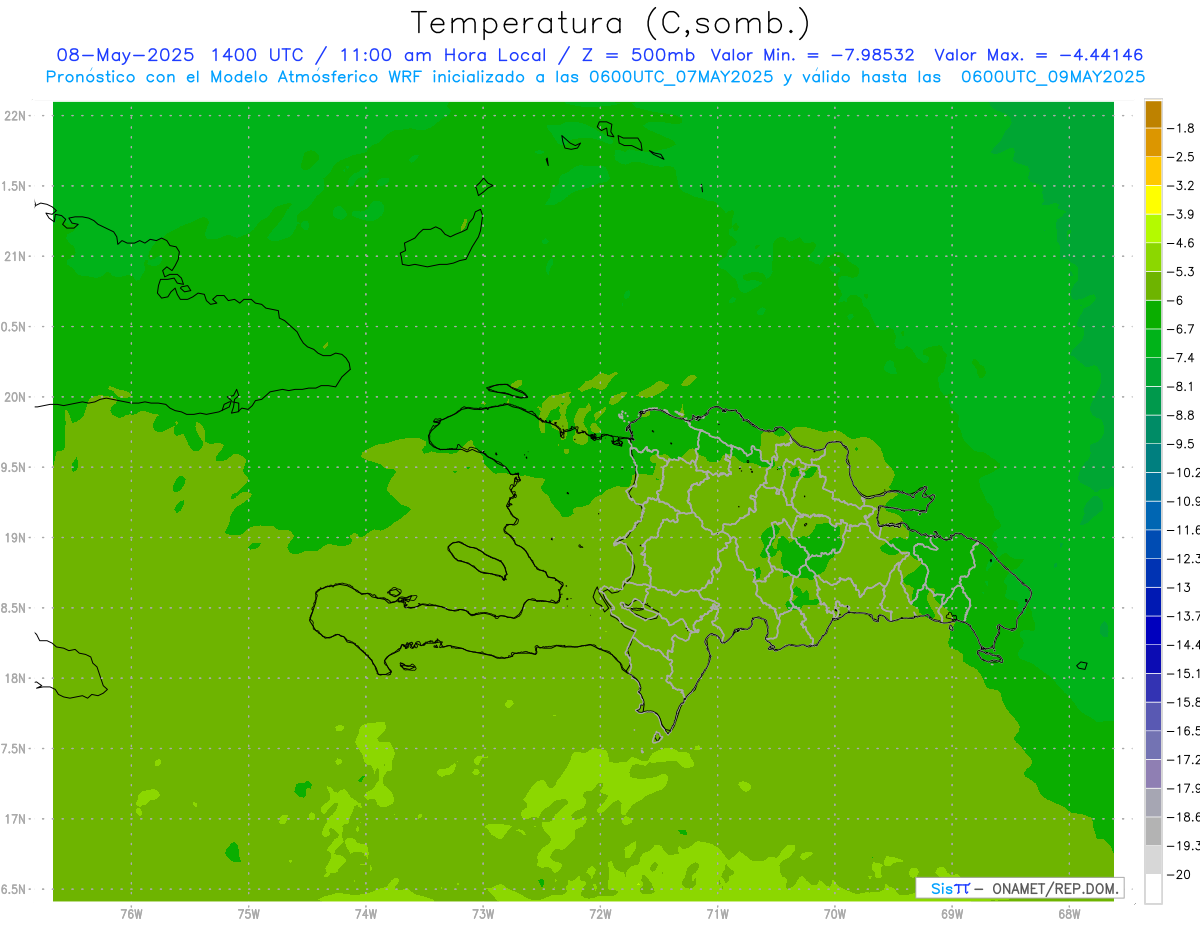
Task: Select the -3.9 colorbar value label
Action: click(1181, 214)
